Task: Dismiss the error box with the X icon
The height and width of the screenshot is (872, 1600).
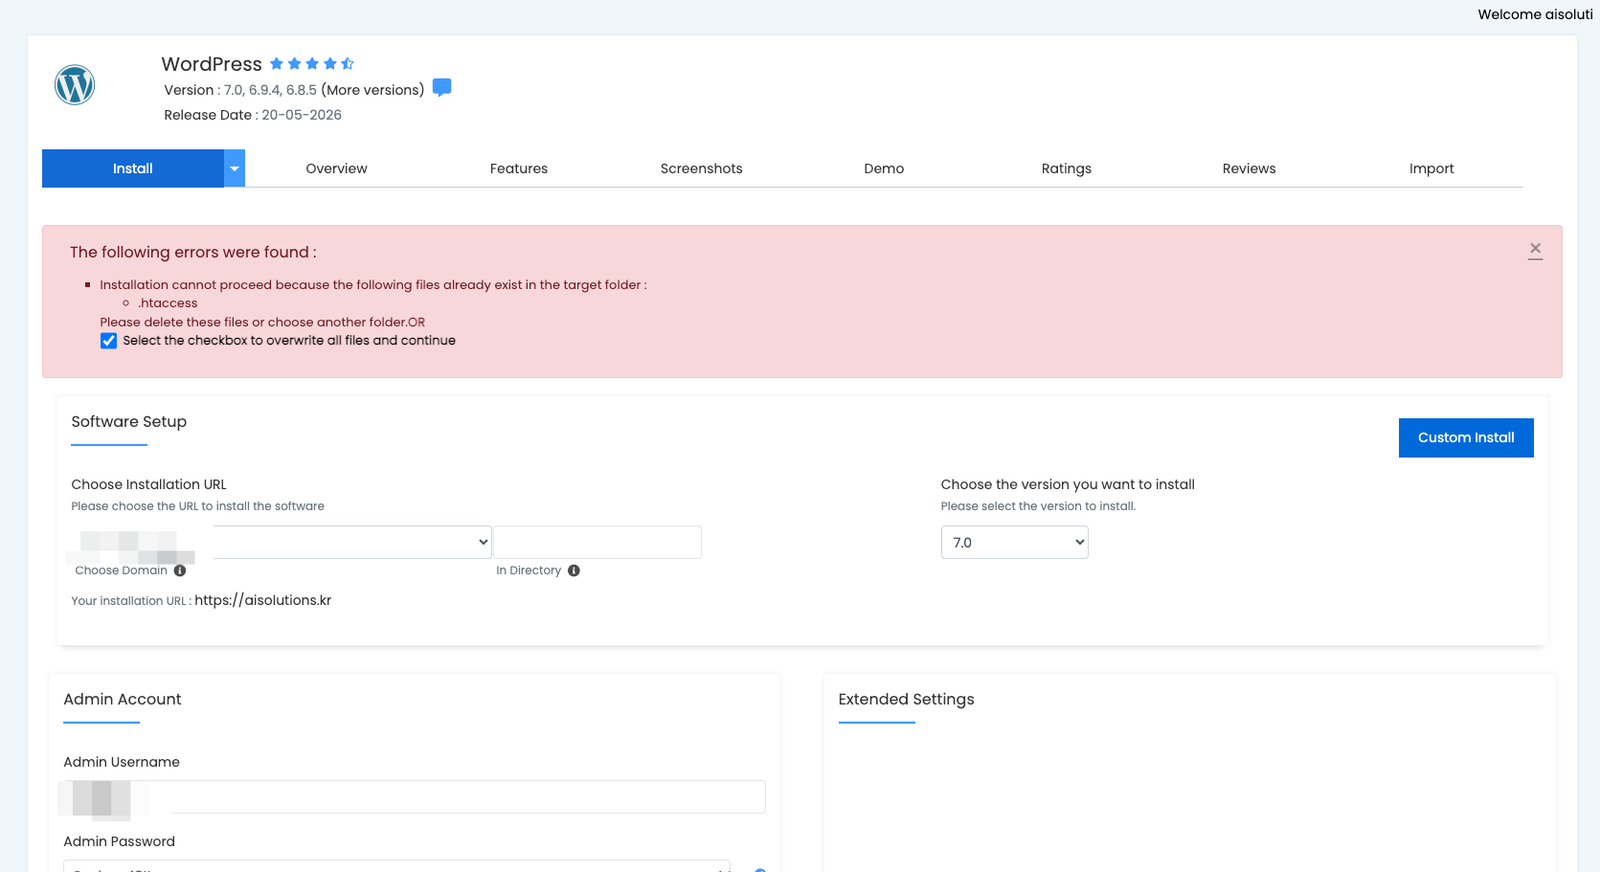Action: point(1535,250)
